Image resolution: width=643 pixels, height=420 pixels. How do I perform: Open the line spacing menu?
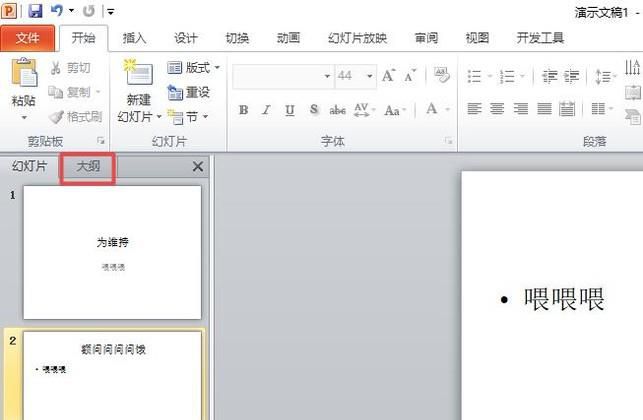coord(605,76)
